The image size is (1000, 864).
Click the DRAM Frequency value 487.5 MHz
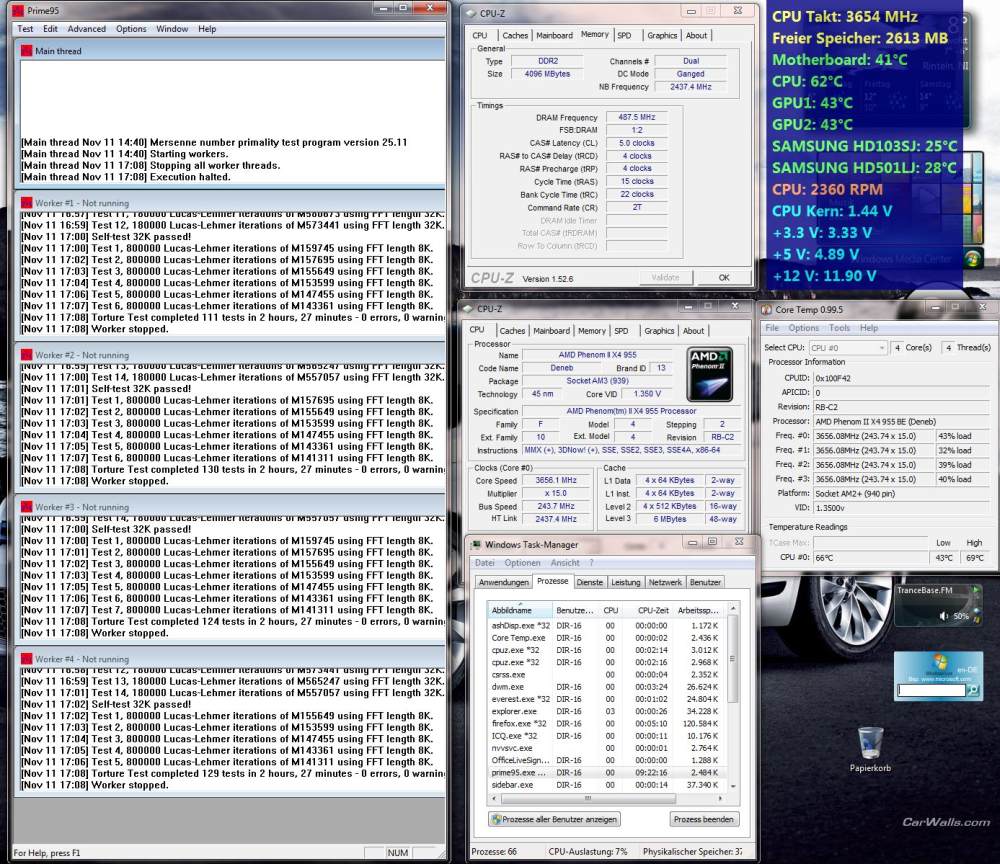636,117
